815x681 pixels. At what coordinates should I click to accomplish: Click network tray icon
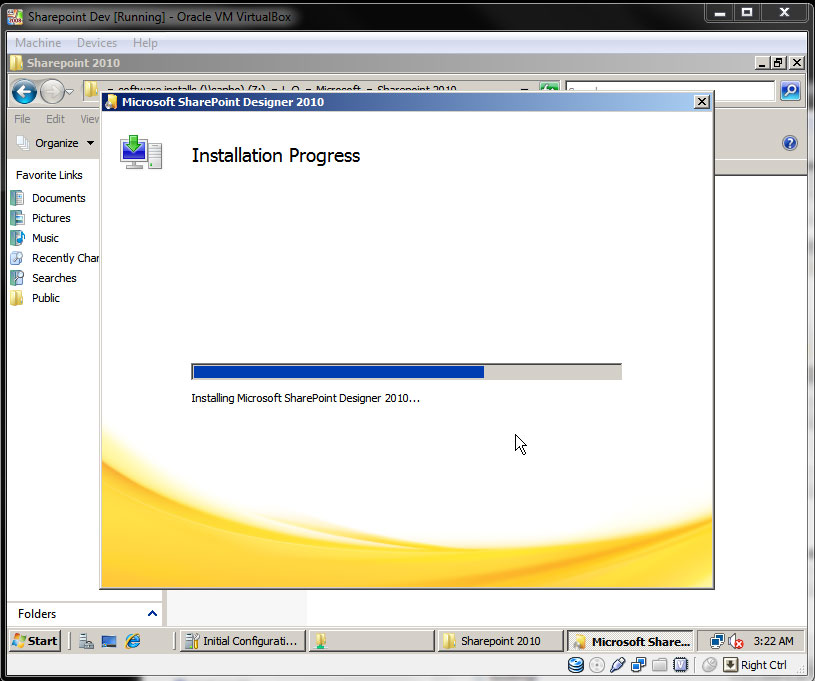[717, 641]
